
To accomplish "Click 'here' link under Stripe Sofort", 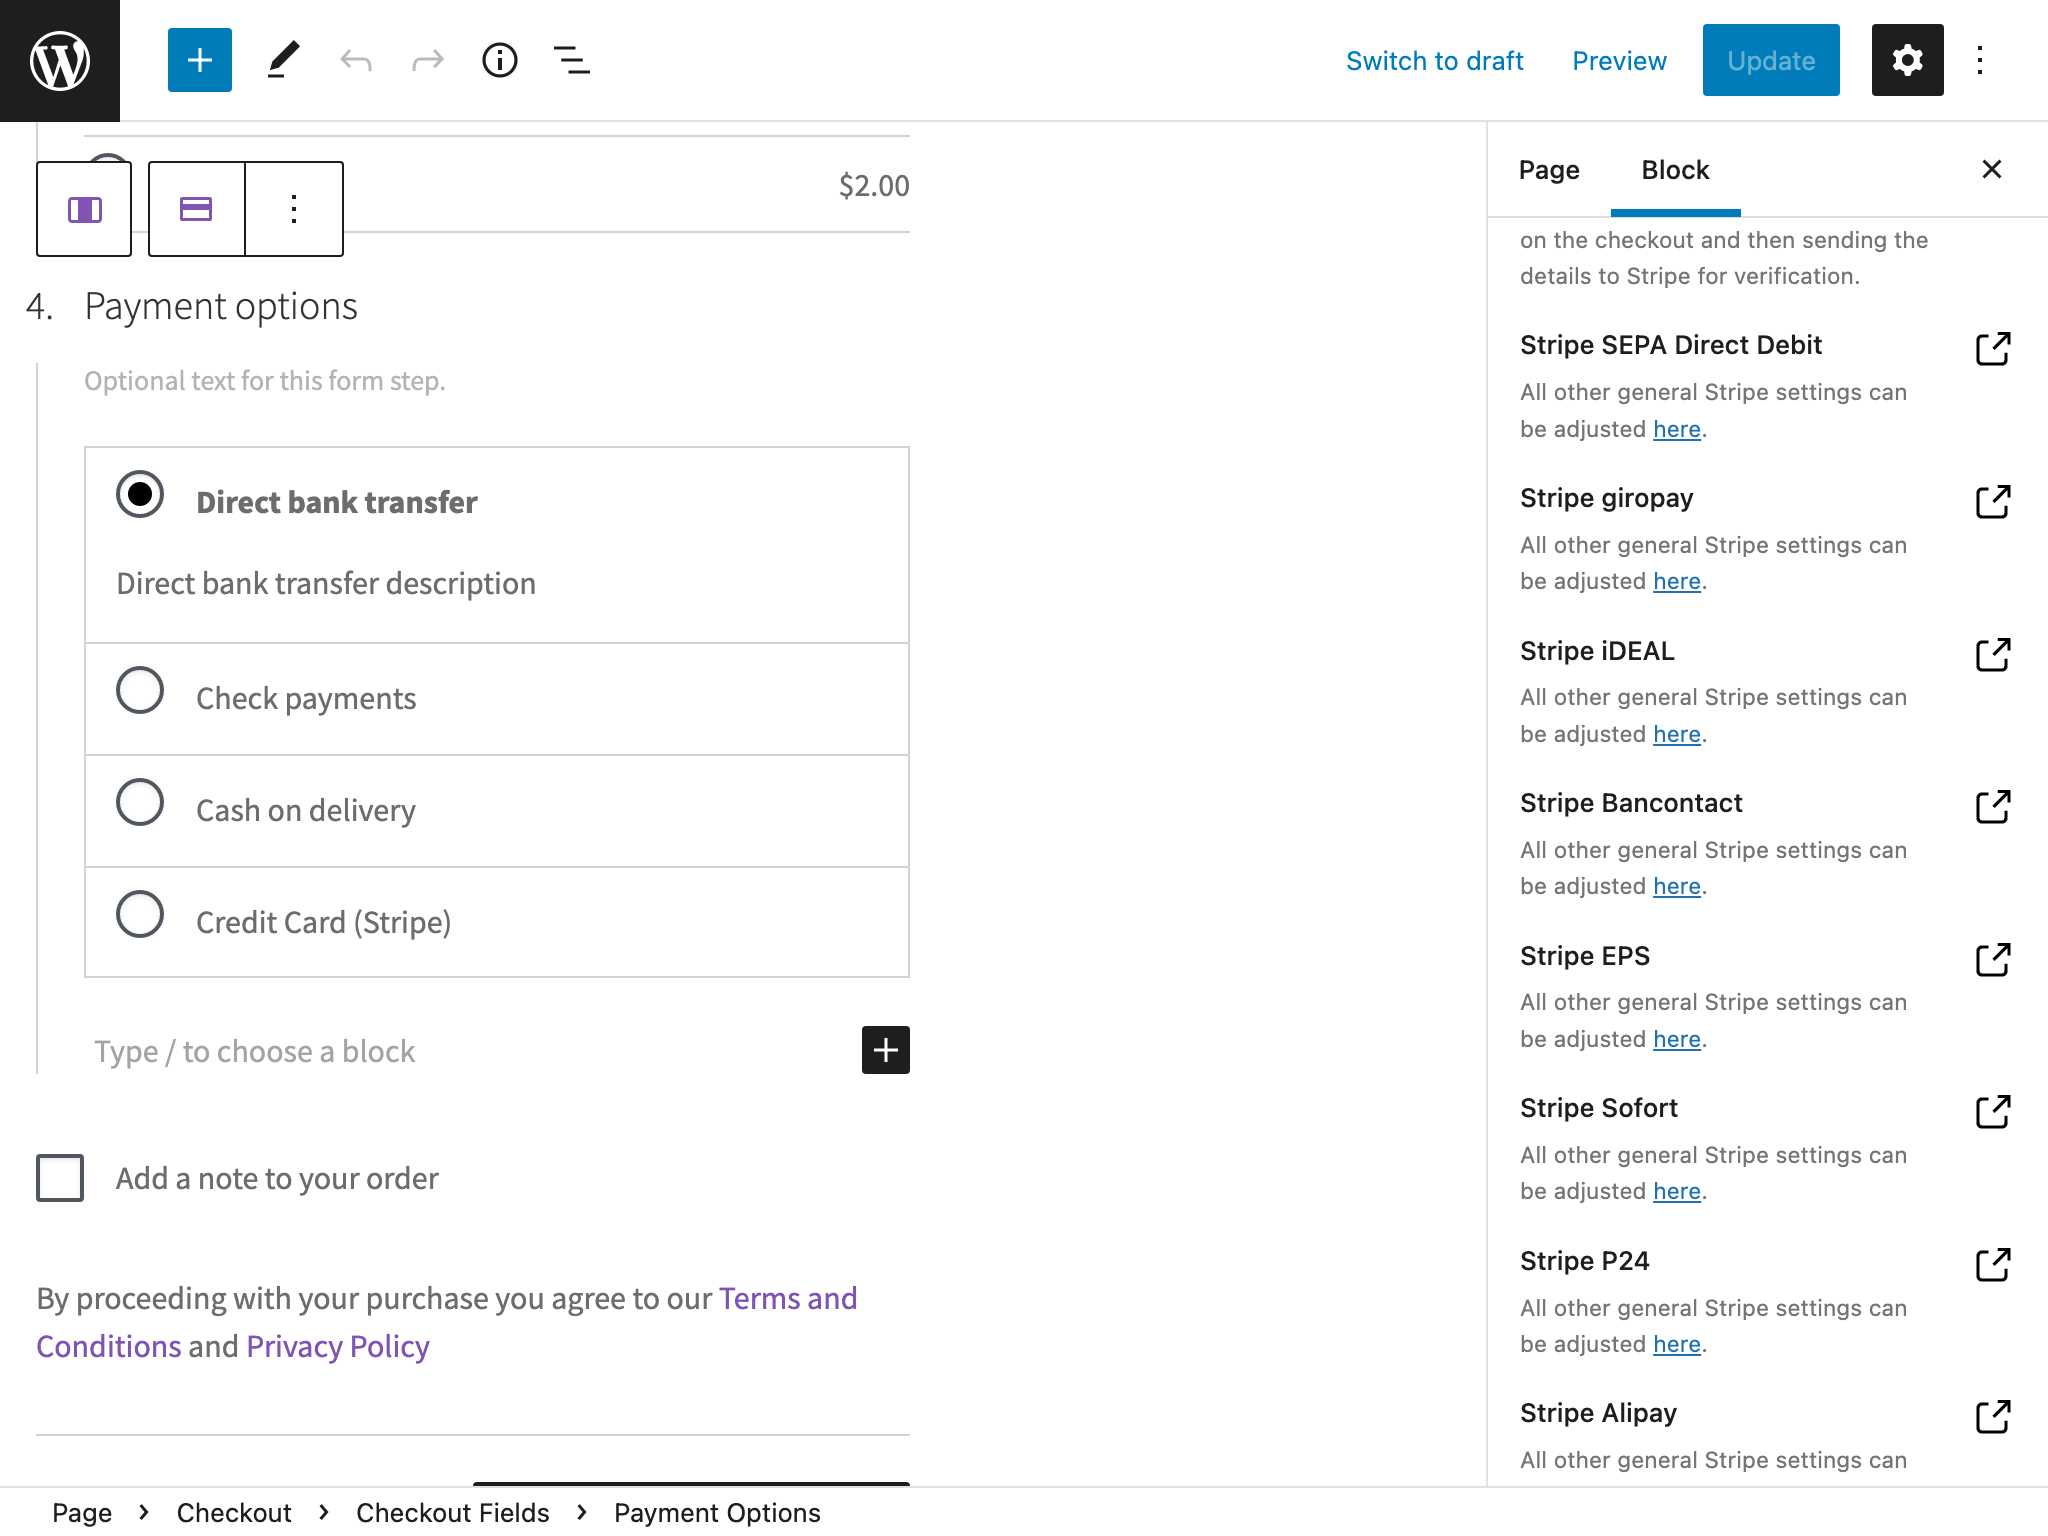I will click(1677, 1191).
